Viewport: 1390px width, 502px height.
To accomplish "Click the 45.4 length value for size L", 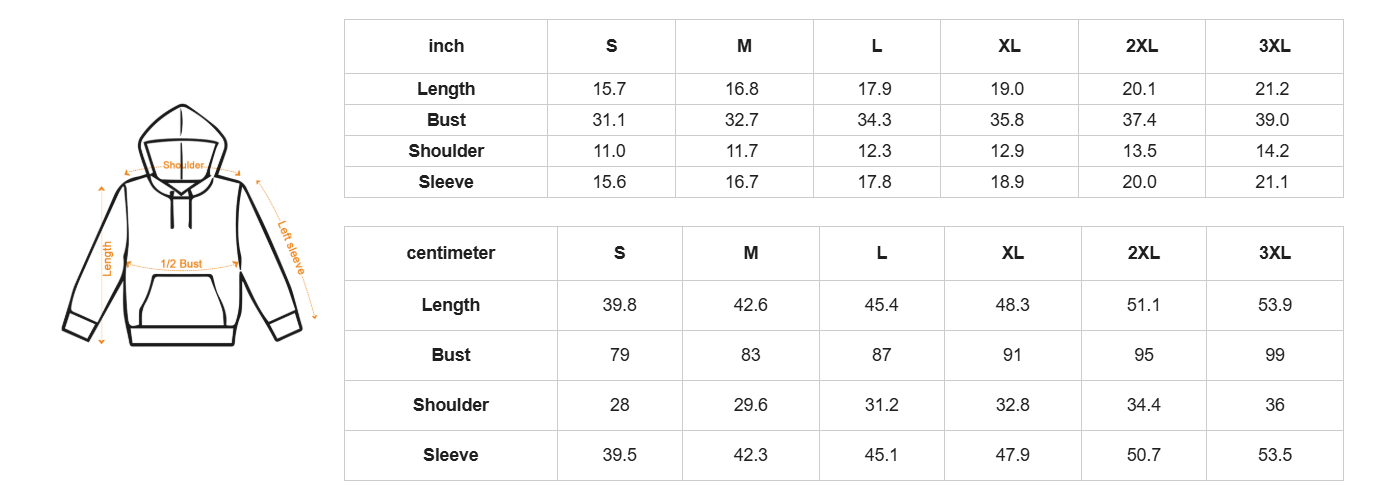I will (881, 305).
